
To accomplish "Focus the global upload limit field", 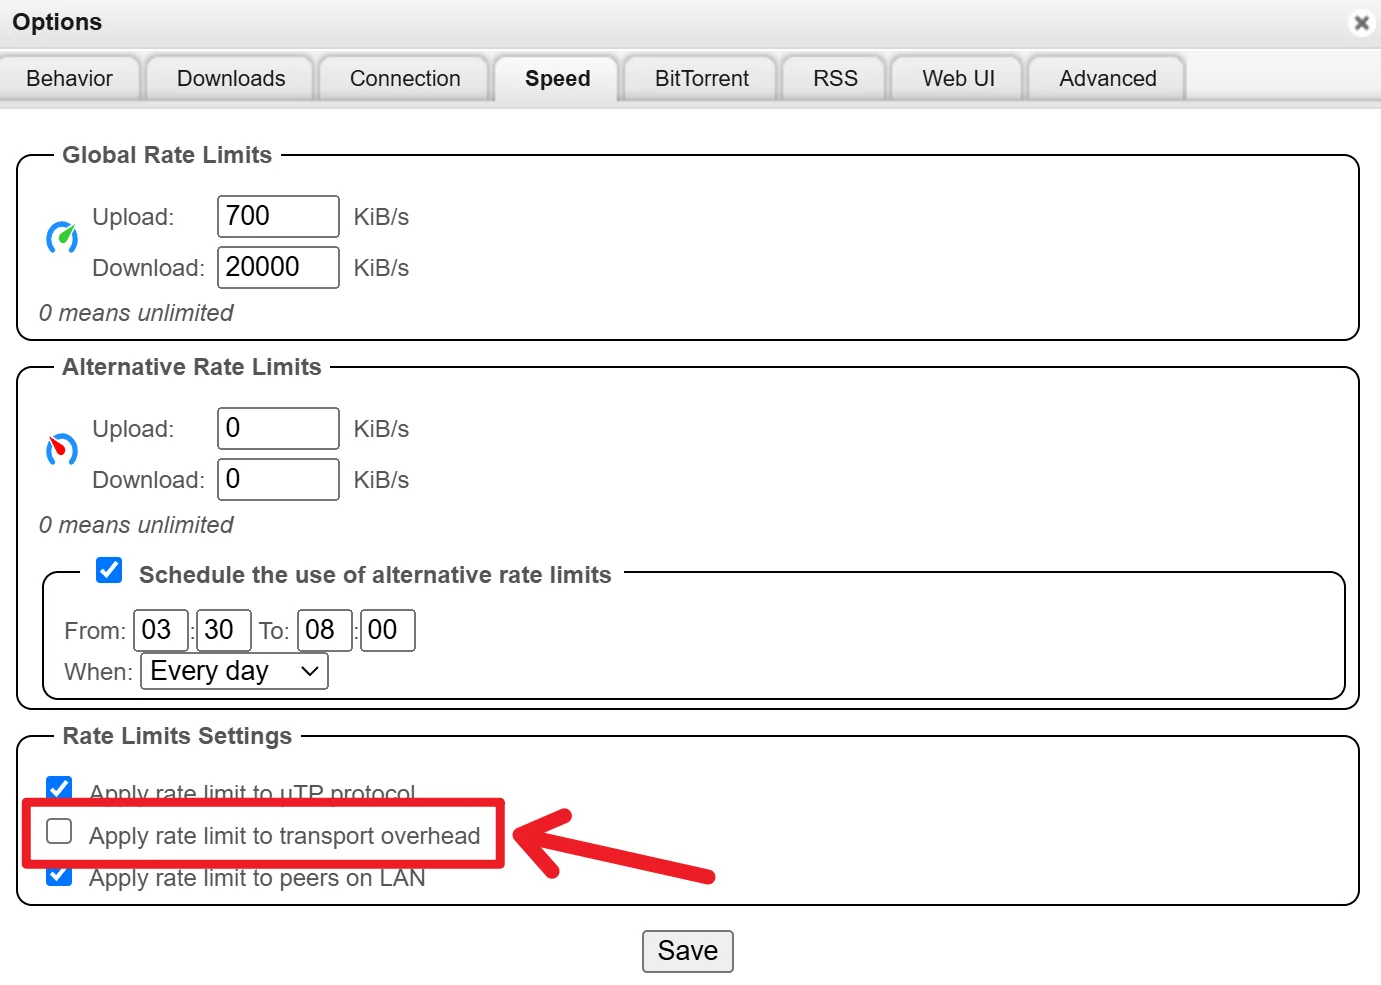I will click(x=278, y=216).
